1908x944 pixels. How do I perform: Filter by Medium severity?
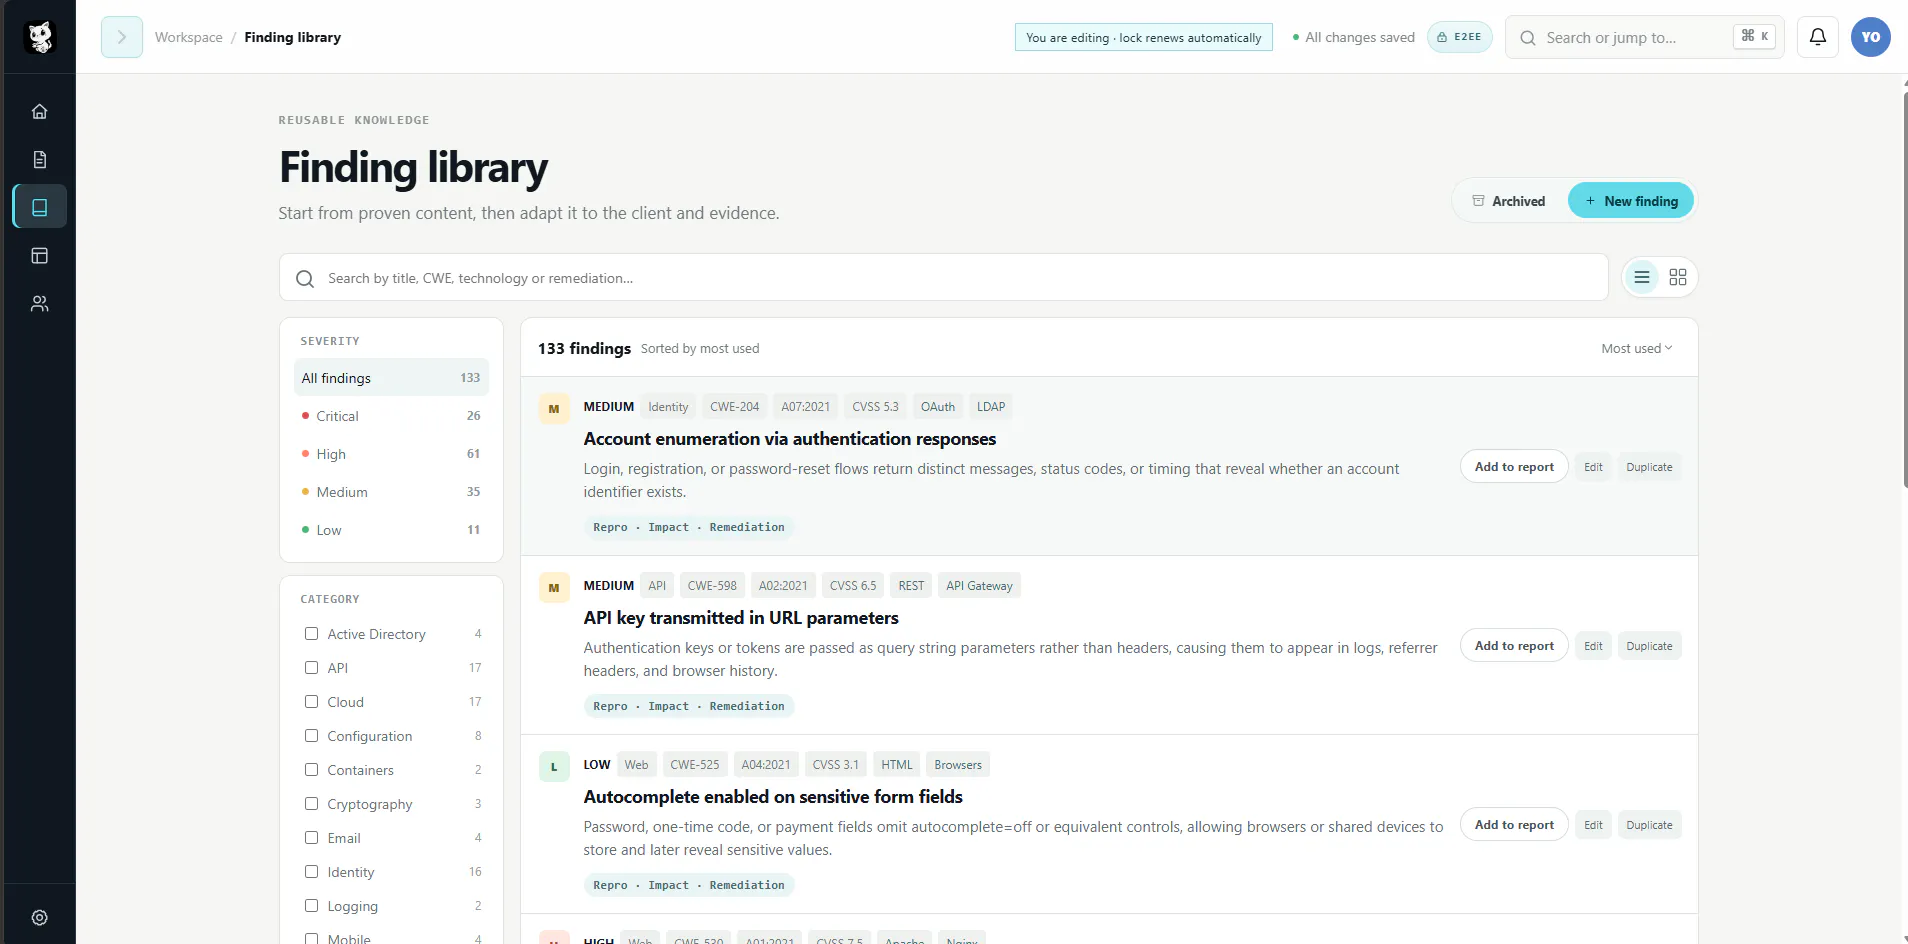[x=391, y=491]
